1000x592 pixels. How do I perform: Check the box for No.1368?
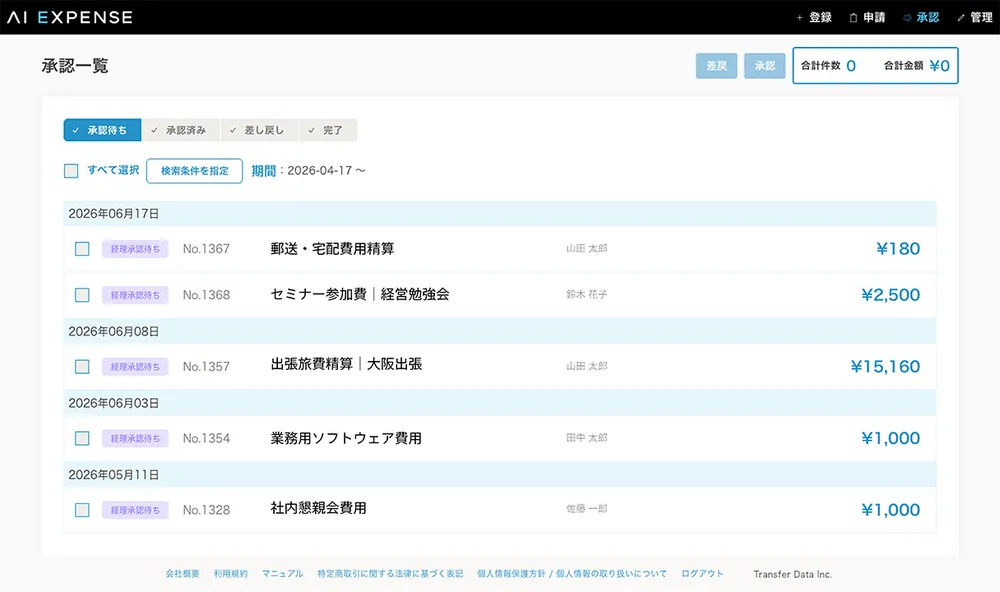click(82, 295)
